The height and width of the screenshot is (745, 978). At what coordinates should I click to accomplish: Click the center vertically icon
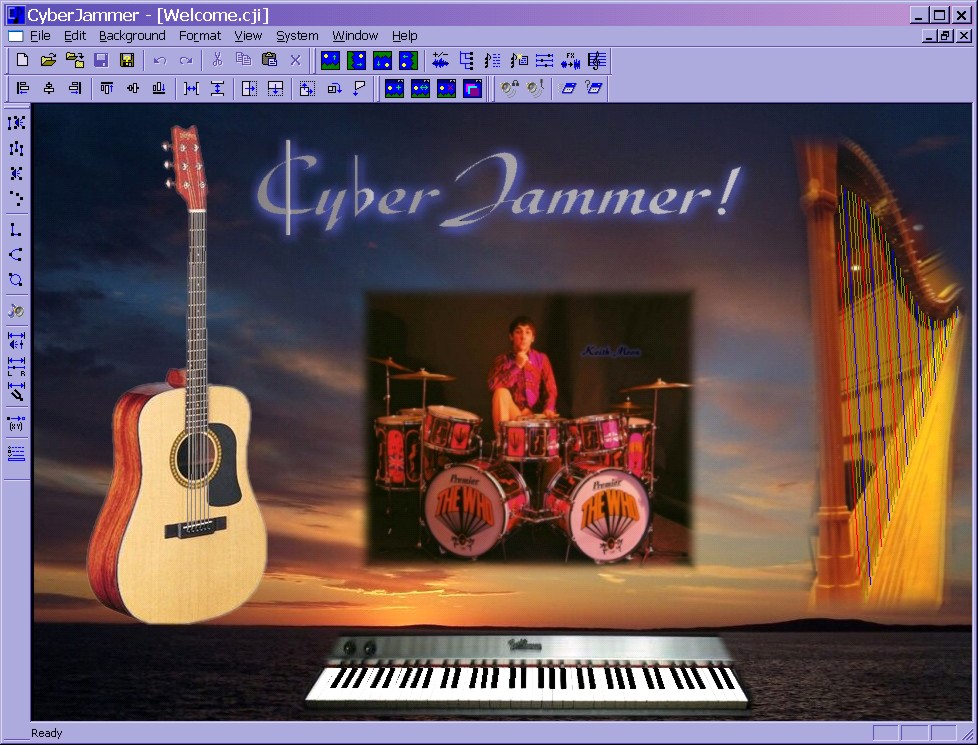tap(133, 89)
